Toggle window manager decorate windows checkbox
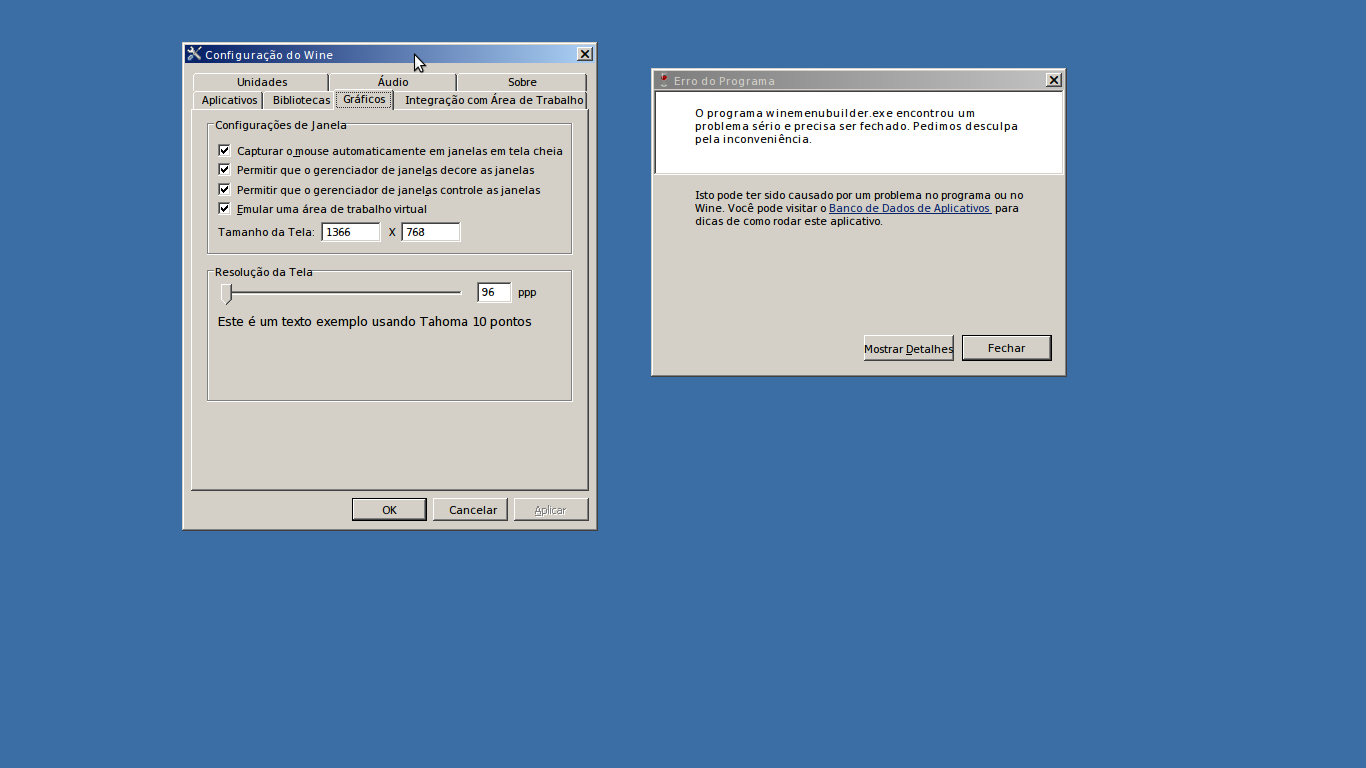The width and height of the screenshot is (1366, 768). tap(224, 170)
